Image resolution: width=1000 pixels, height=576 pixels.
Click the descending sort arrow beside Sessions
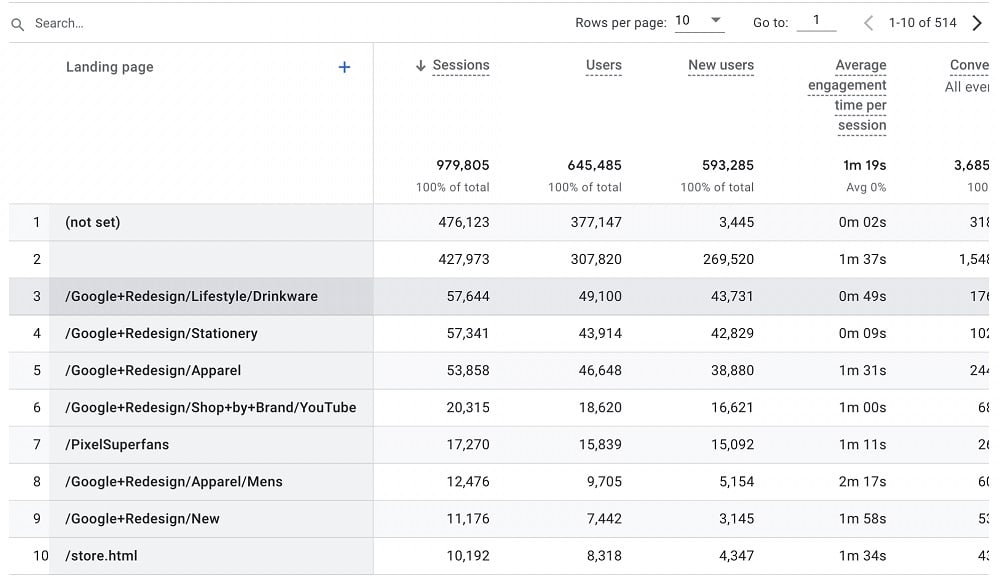[x=420, y=65]
